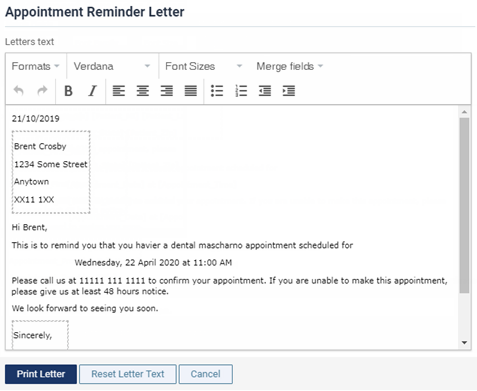Increase indent of paragraph
Viewport: 477px width, 391px height.
(x=289, y=91)
